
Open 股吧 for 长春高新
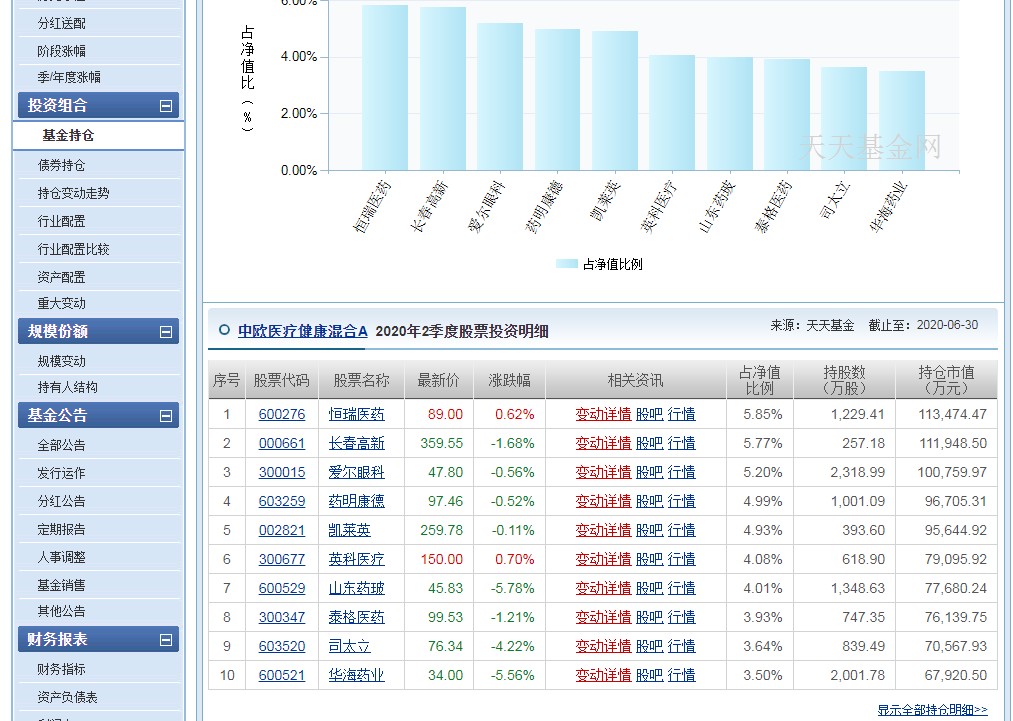[x=649, y=443]
